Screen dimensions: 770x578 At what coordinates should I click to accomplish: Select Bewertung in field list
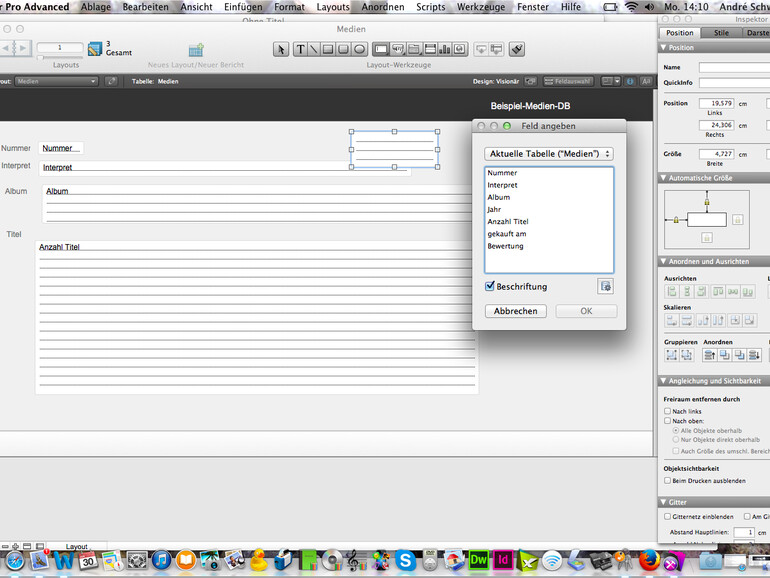coord(549,246)
